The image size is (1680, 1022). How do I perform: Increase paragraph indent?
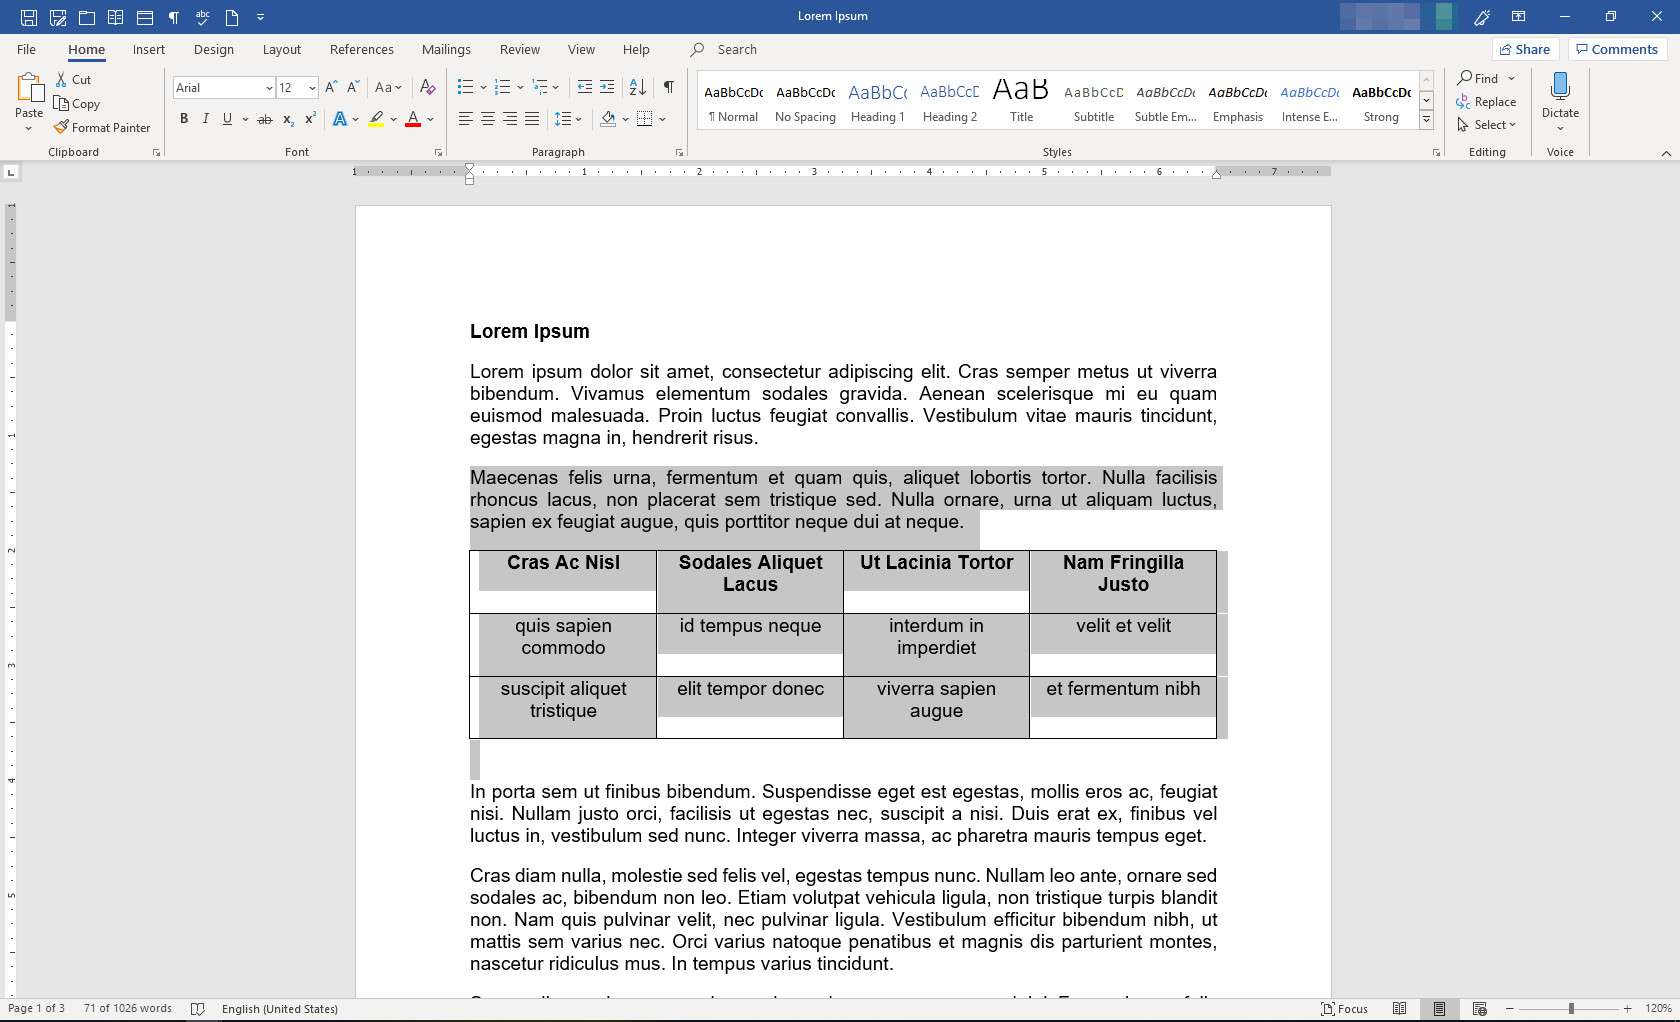point(607,87)
